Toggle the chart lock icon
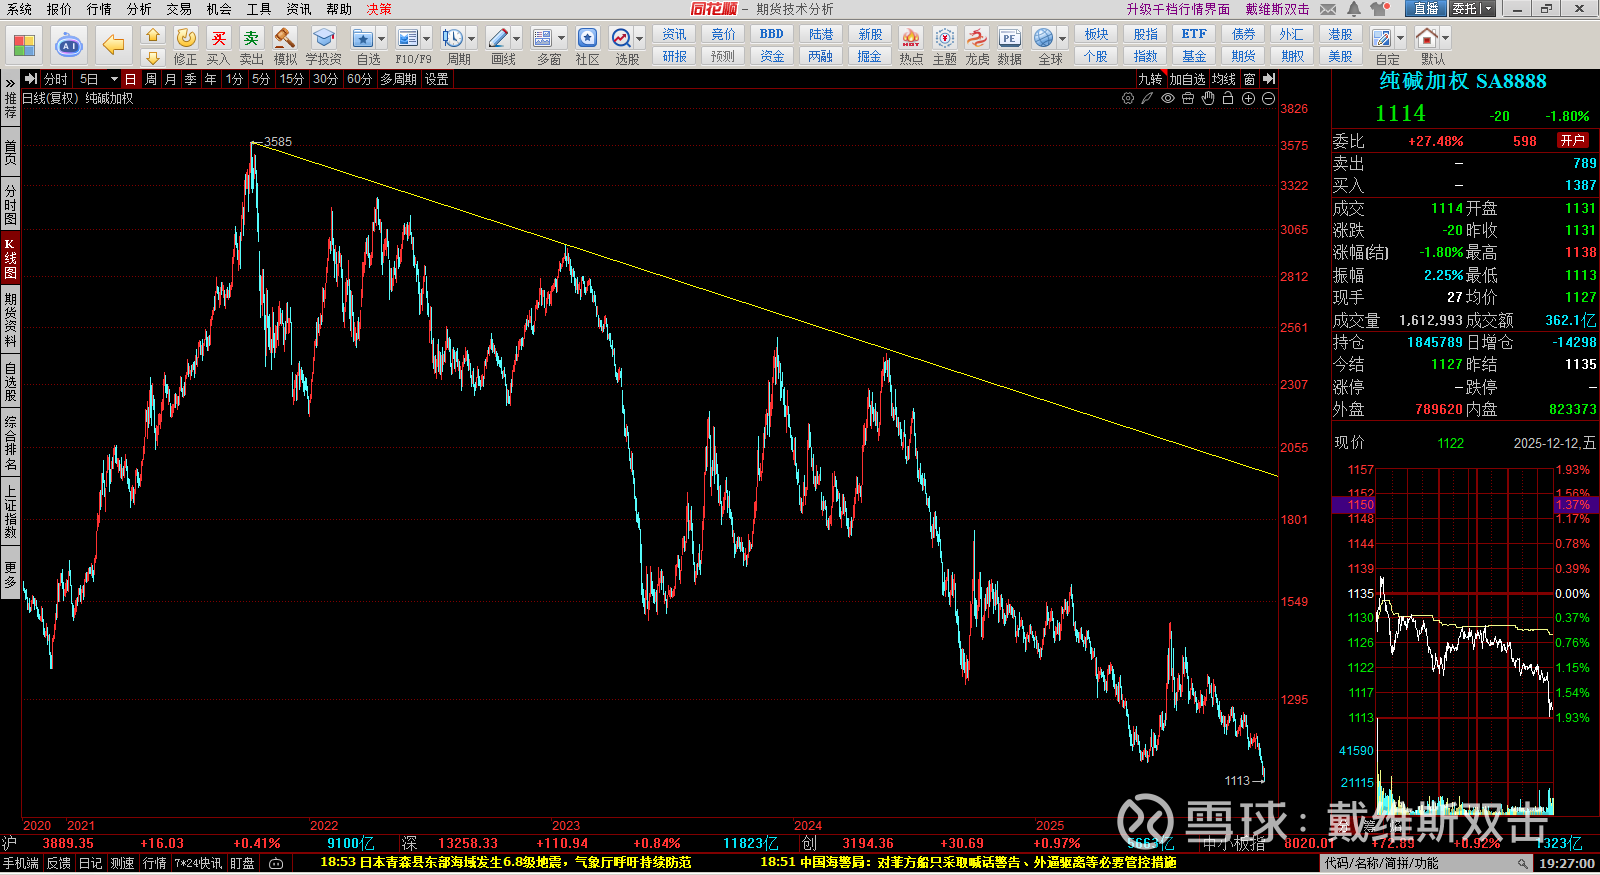The image size is (1600, 875). coord(1228,98)
